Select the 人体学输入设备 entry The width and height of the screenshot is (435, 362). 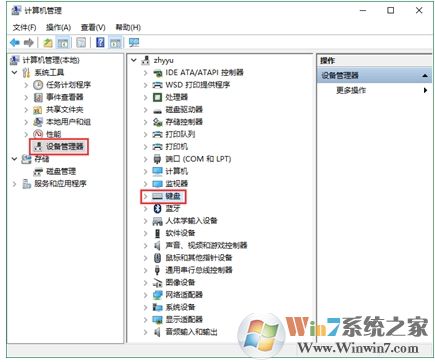tap(191, 221)
